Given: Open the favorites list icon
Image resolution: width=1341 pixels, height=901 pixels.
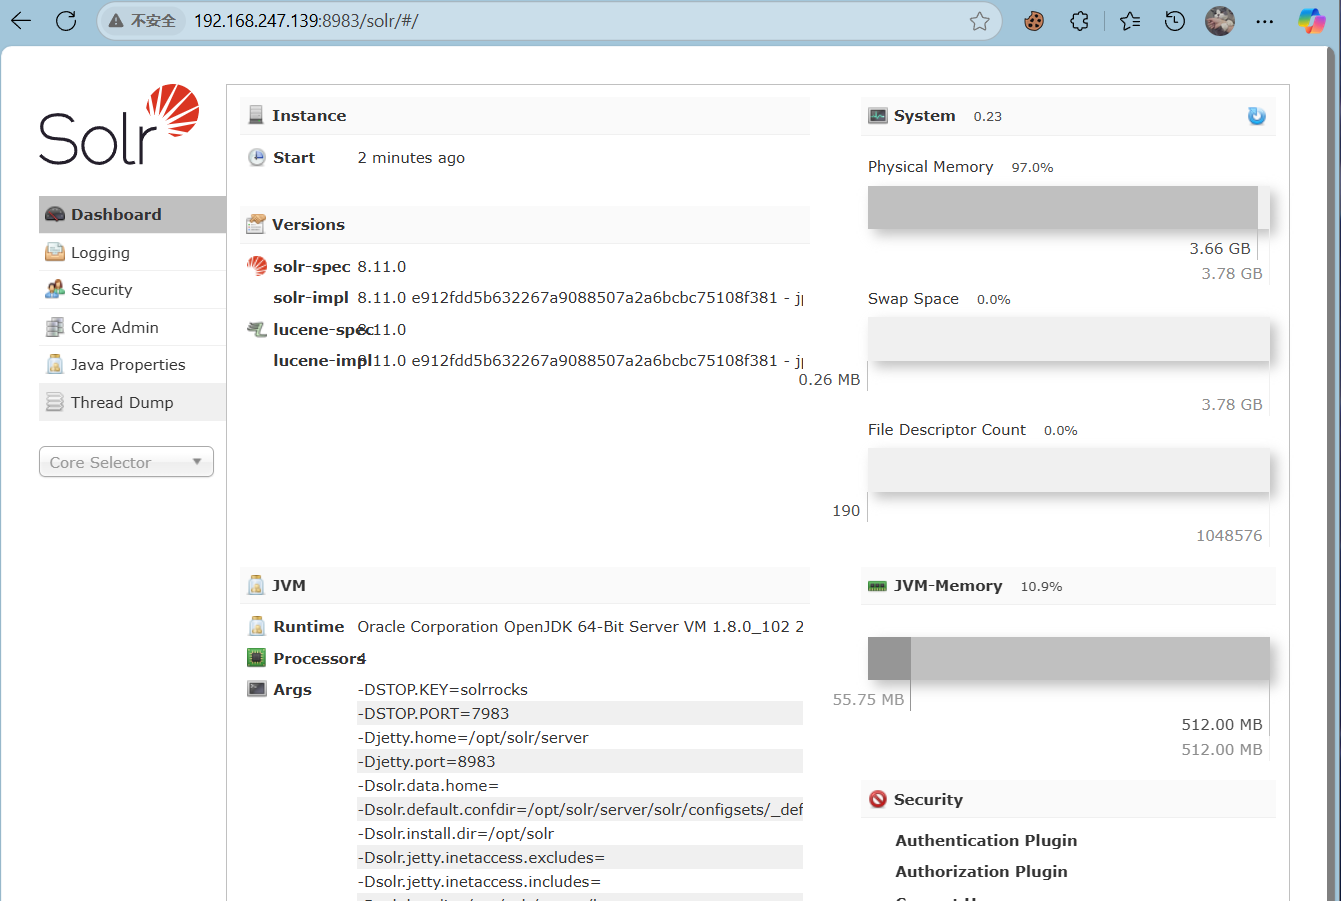Looking at the screenshot, I should coord(1130,20).
